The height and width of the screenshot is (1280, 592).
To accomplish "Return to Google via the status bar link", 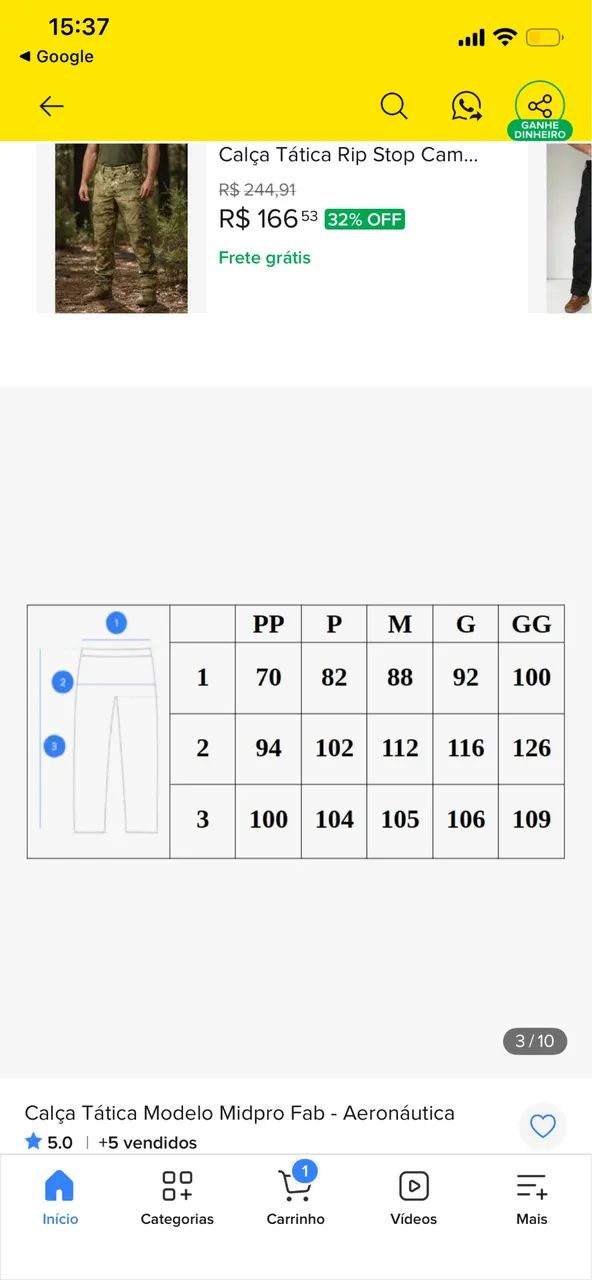I will [x=56, y=57].
